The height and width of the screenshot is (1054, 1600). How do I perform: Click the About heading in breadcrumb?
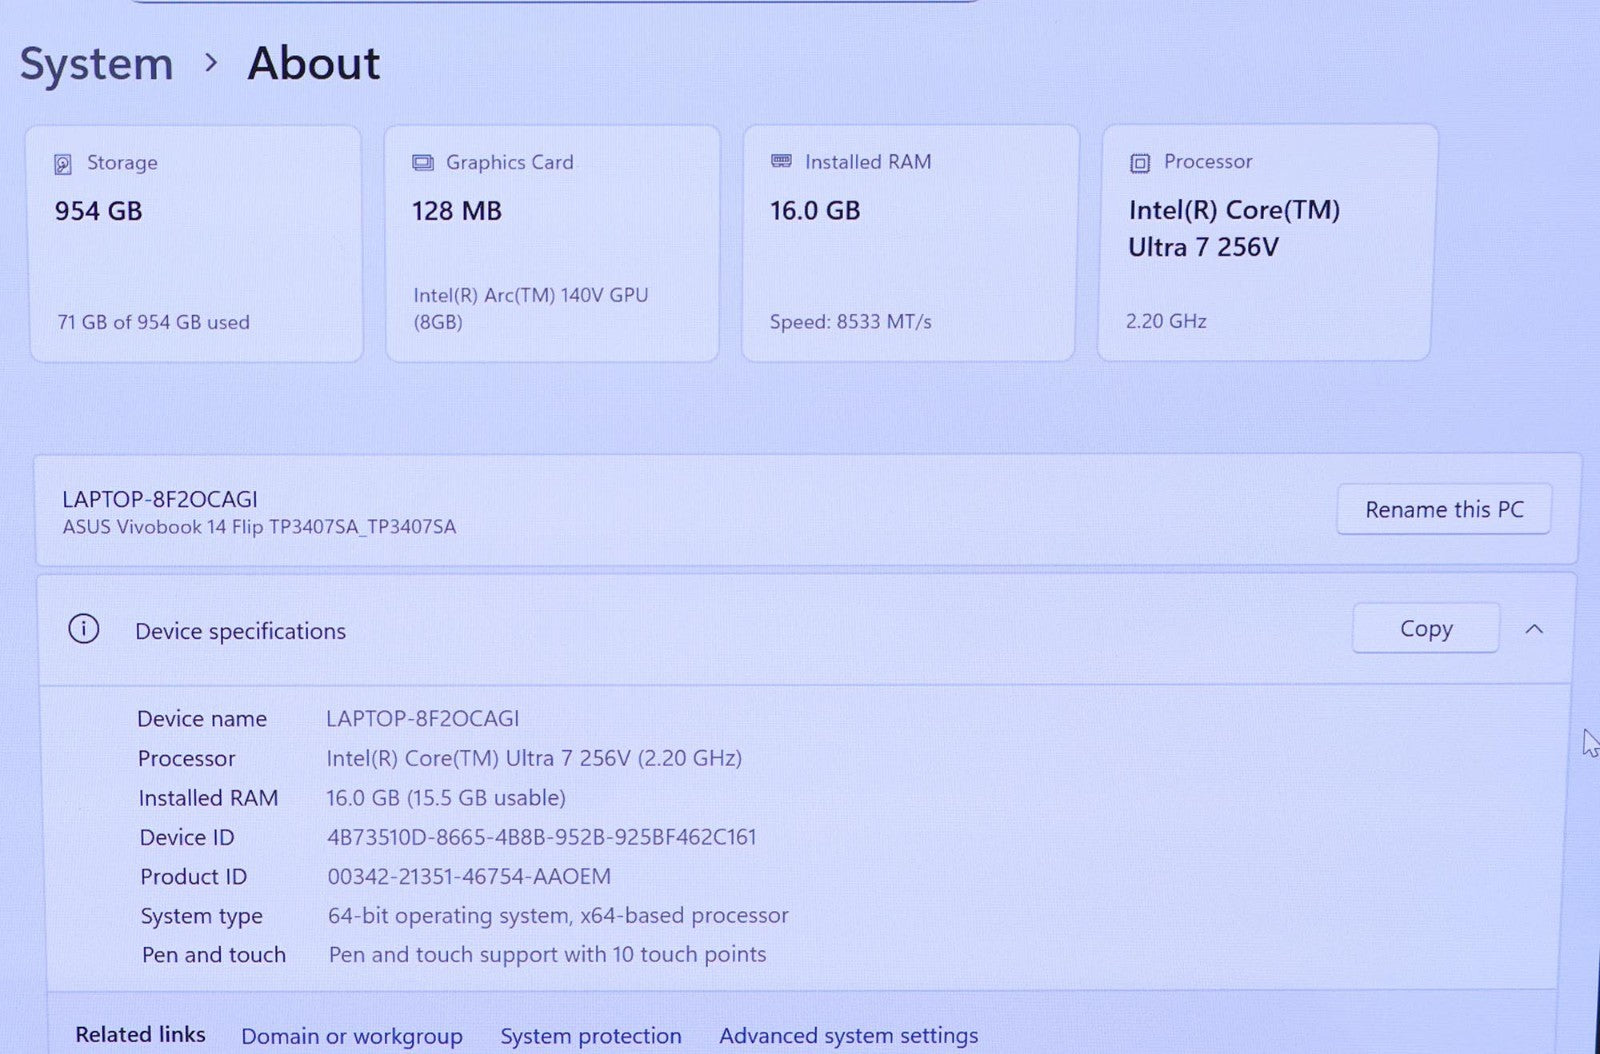313,65
